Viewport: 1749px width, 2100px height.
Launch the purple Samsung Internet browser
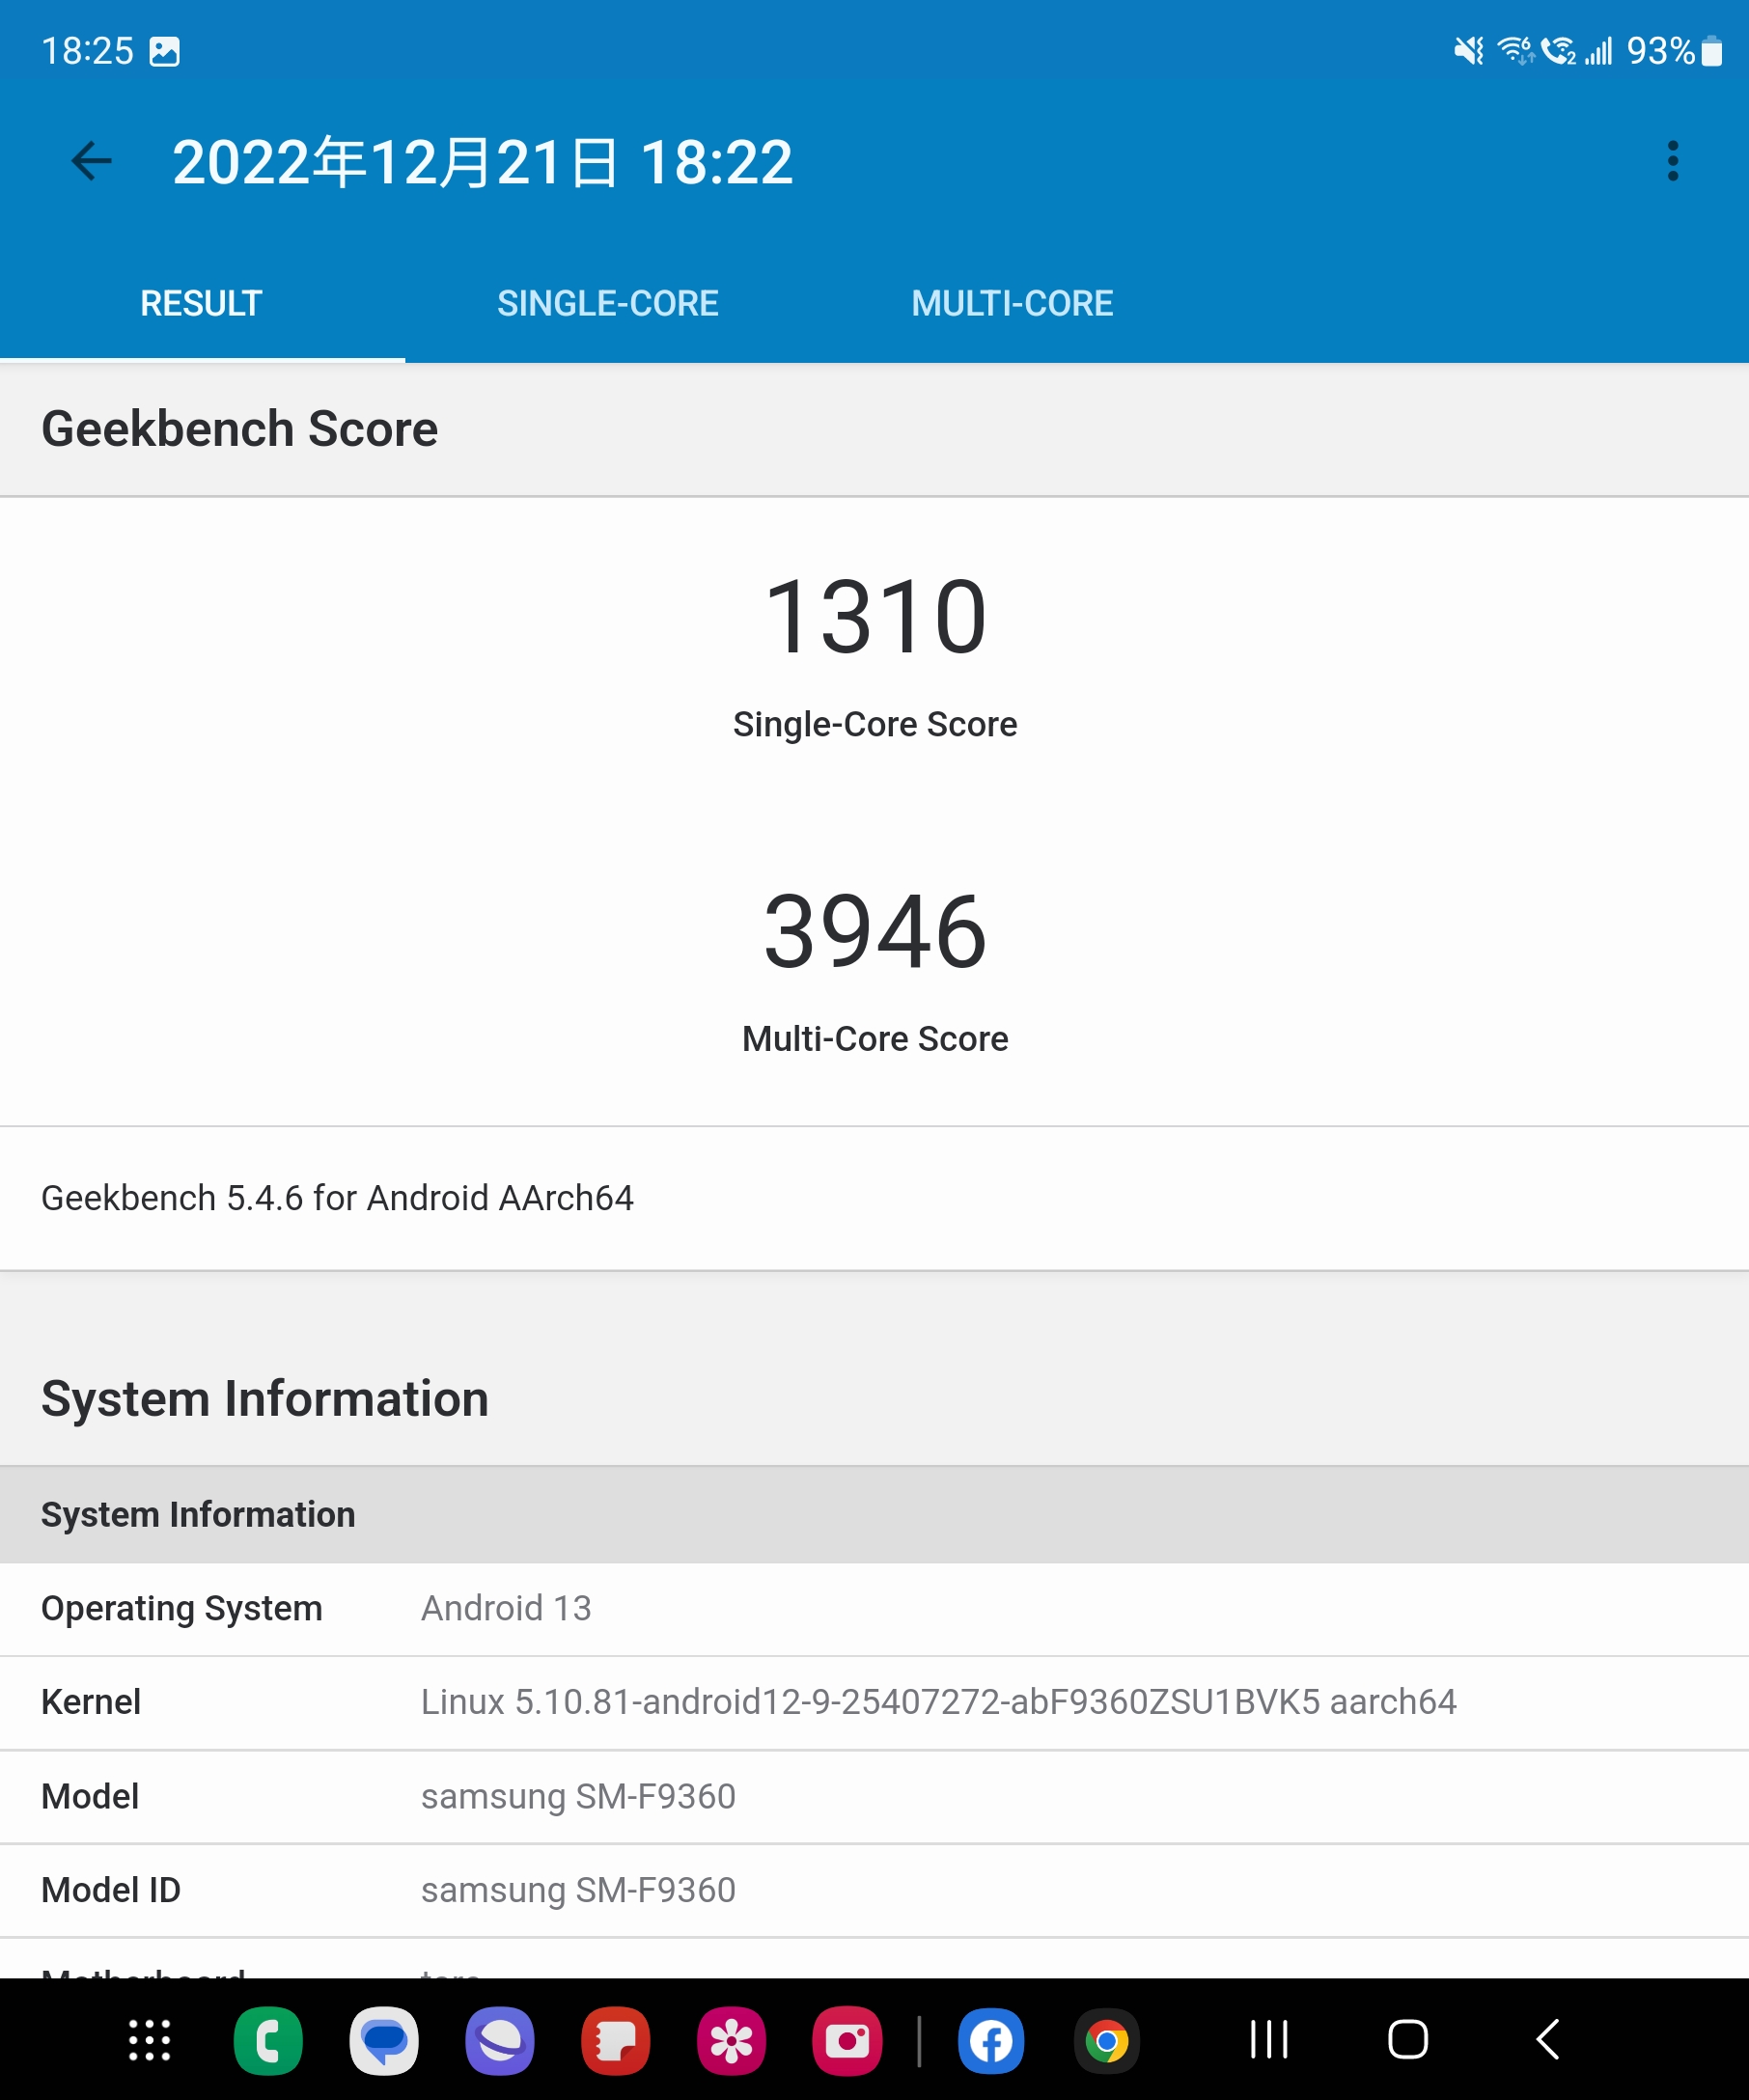click(x=500, y=2040)
